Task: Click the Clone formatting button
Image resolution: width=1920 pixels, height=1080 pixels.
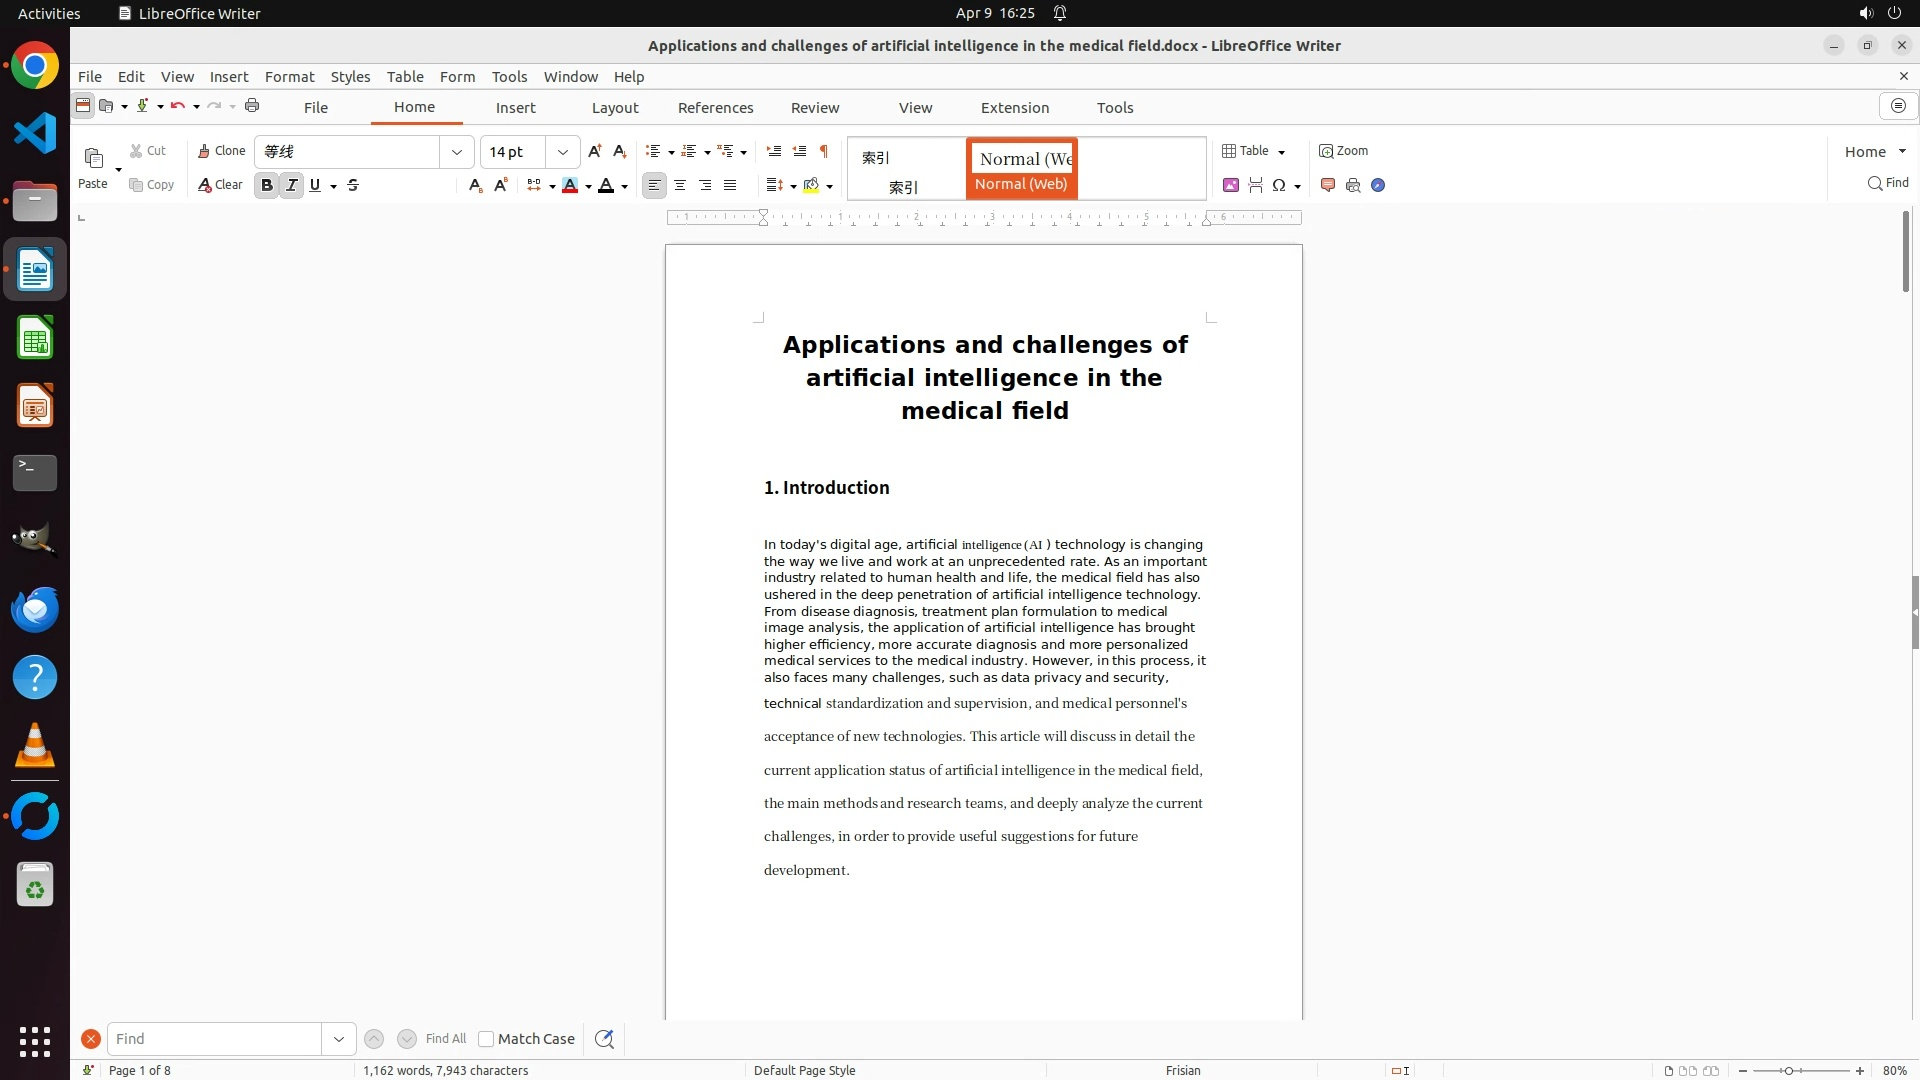Action: point(221,151)
